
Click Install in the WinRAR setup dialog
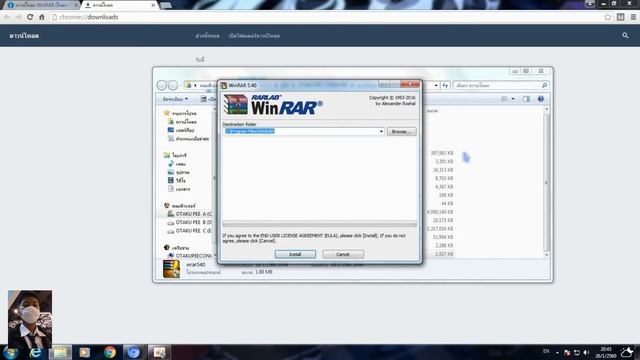coord(295,254)
